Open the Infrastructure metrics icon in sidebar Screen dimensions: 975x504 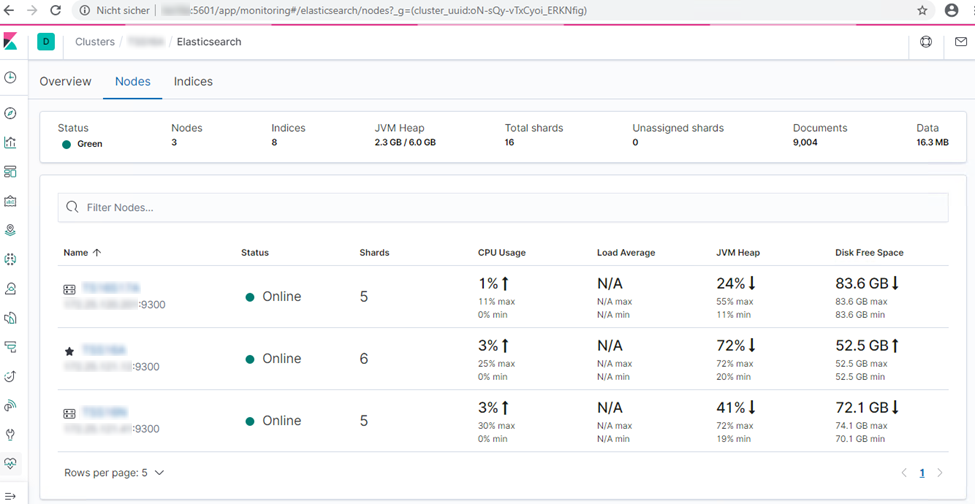pos(10,288)
